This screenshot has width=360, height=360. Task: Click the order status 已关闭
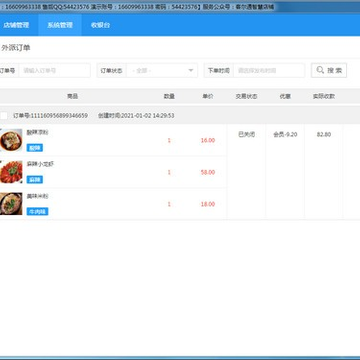coord(247,135)
